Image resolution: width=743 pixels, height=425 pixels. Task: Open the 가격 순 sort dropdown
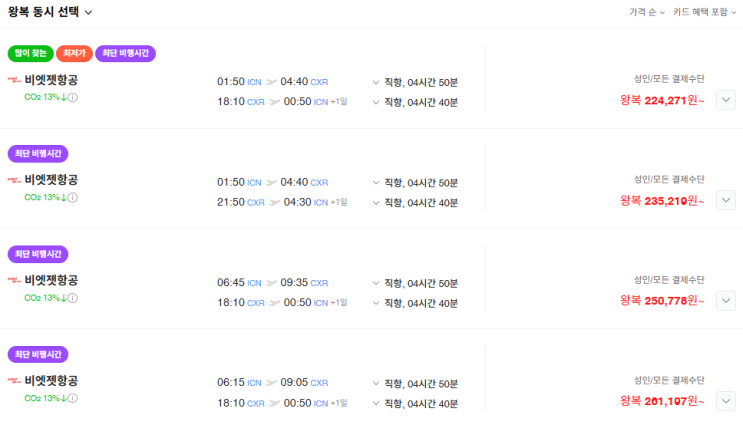[645, 12]
